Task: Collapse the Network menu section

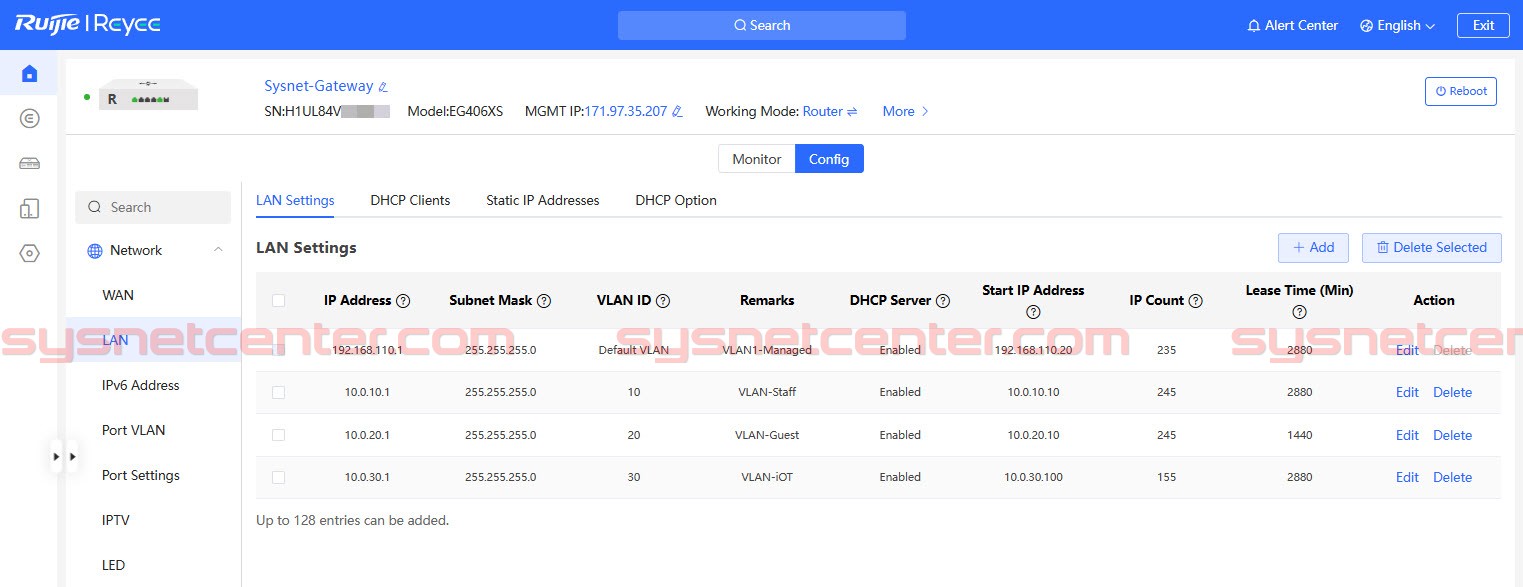Action: [218, 251]
